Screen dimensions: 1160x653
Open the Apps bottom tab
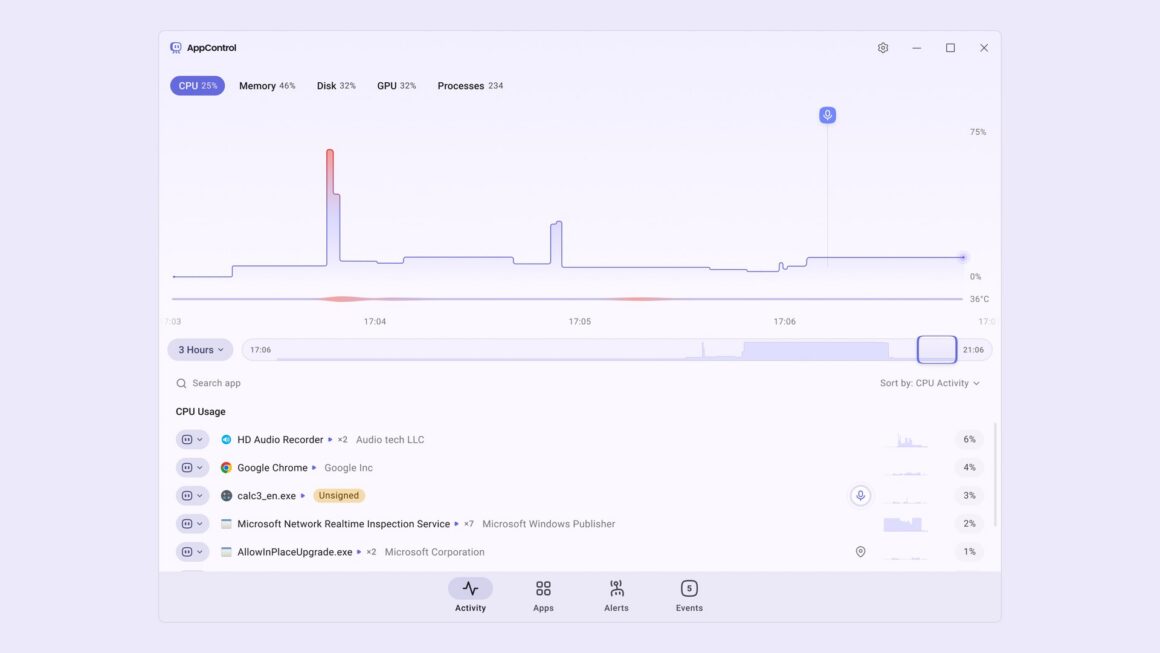(x=543, y=595)
